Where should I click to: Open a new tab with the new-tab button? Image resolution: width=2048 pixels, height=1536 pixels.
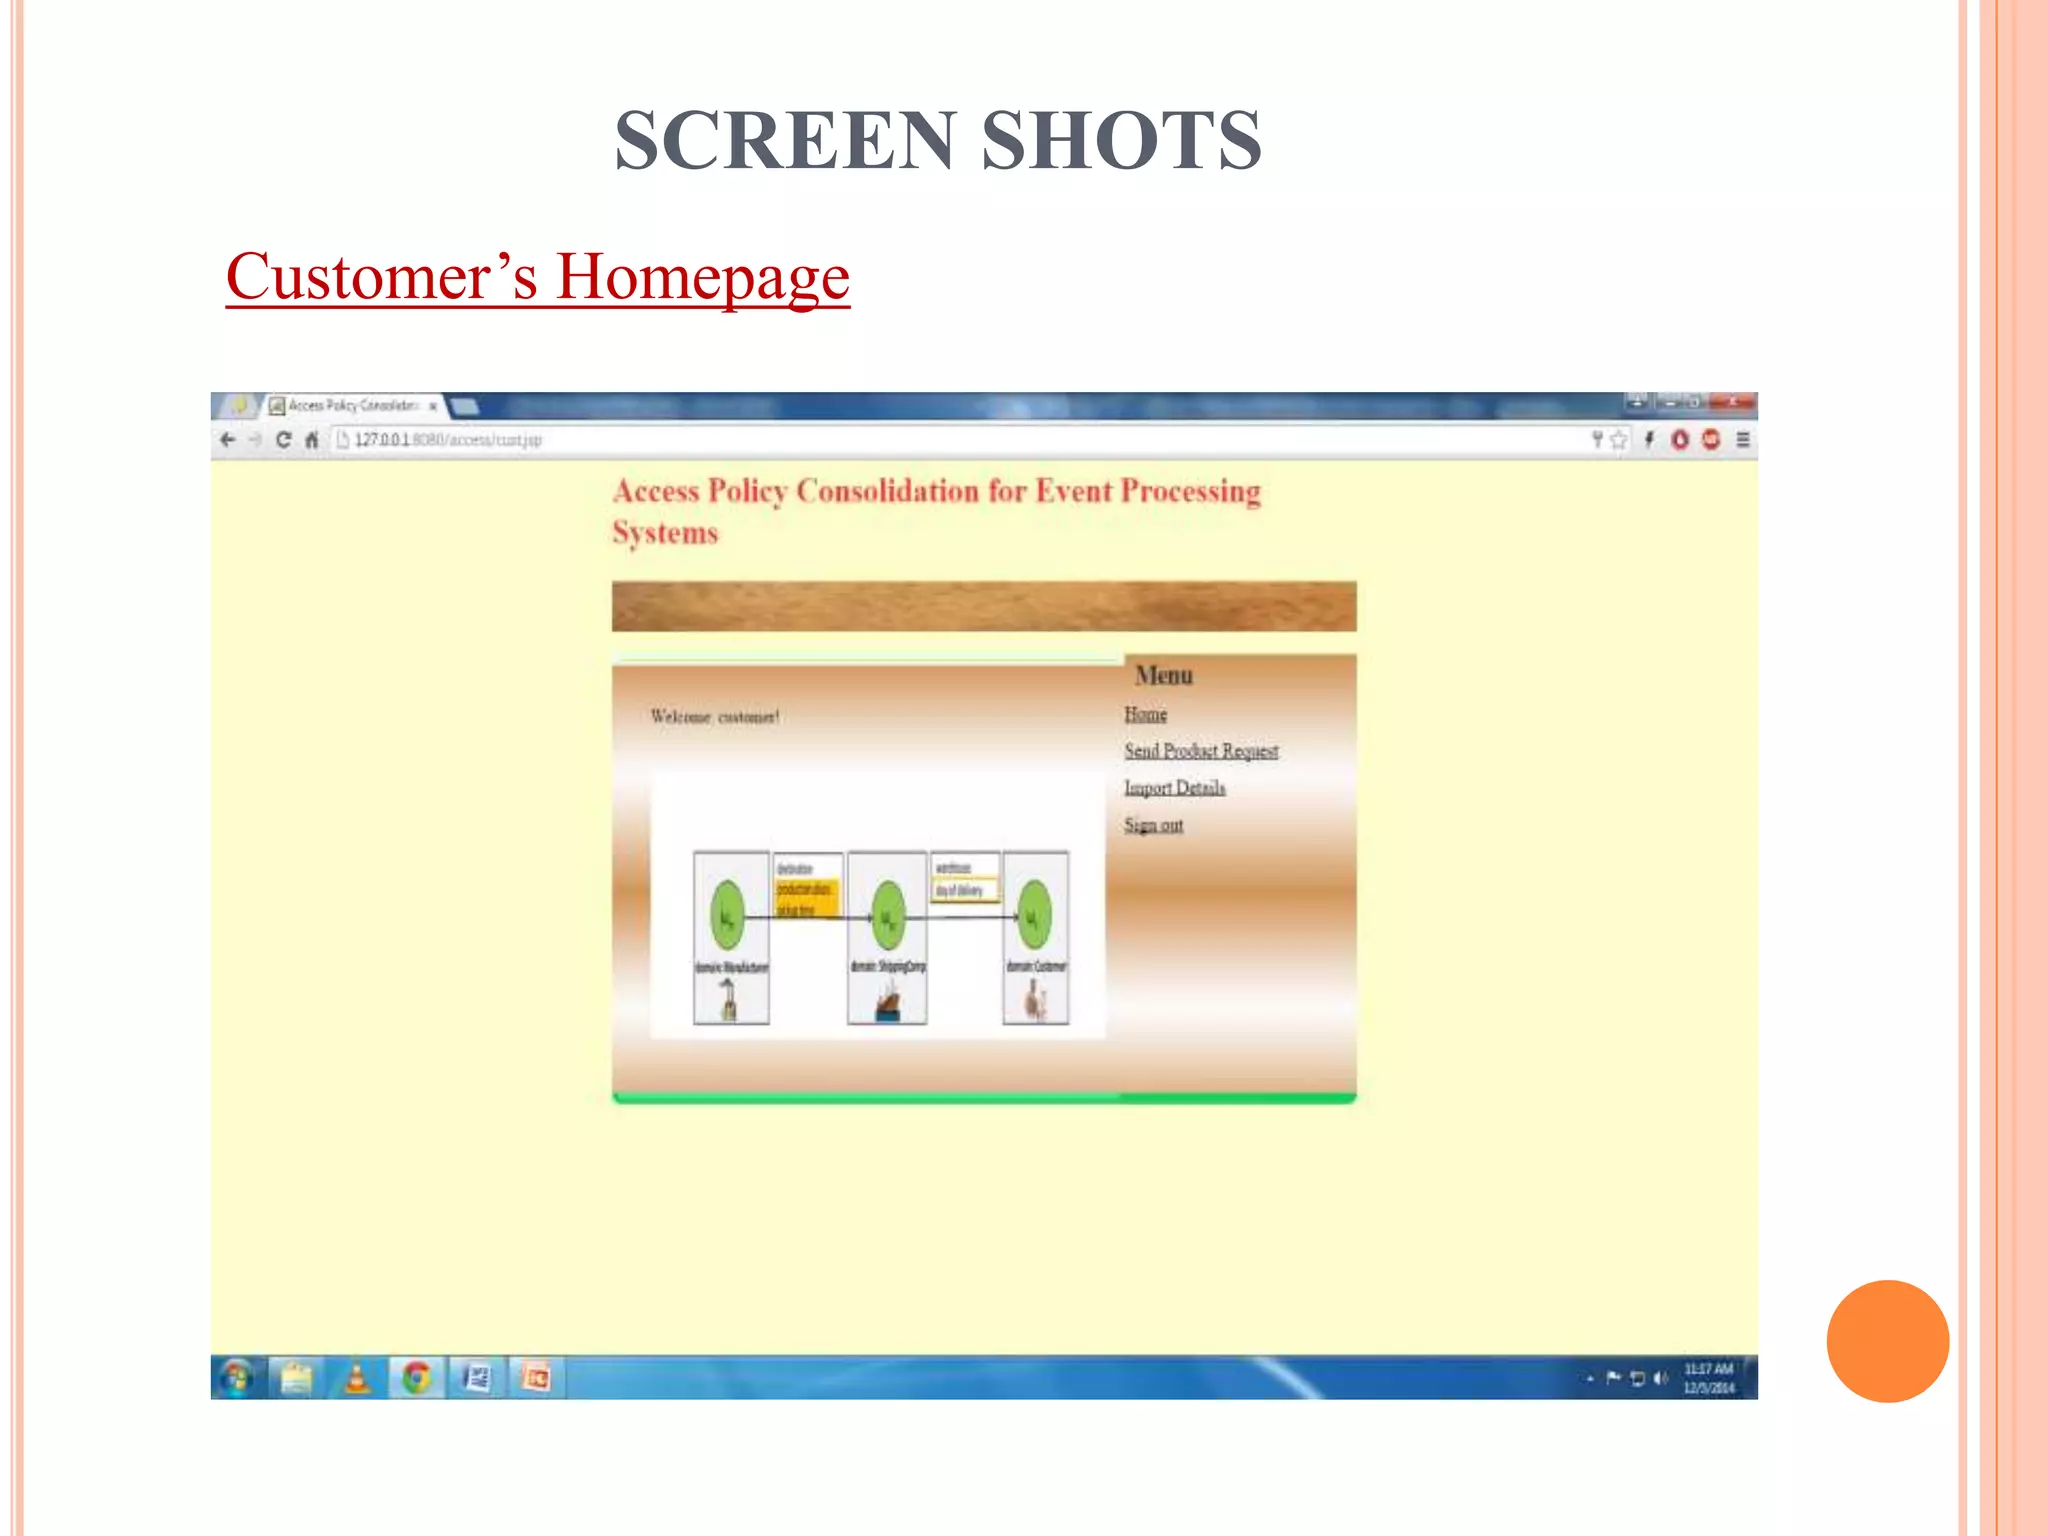[x=465, y=406]
